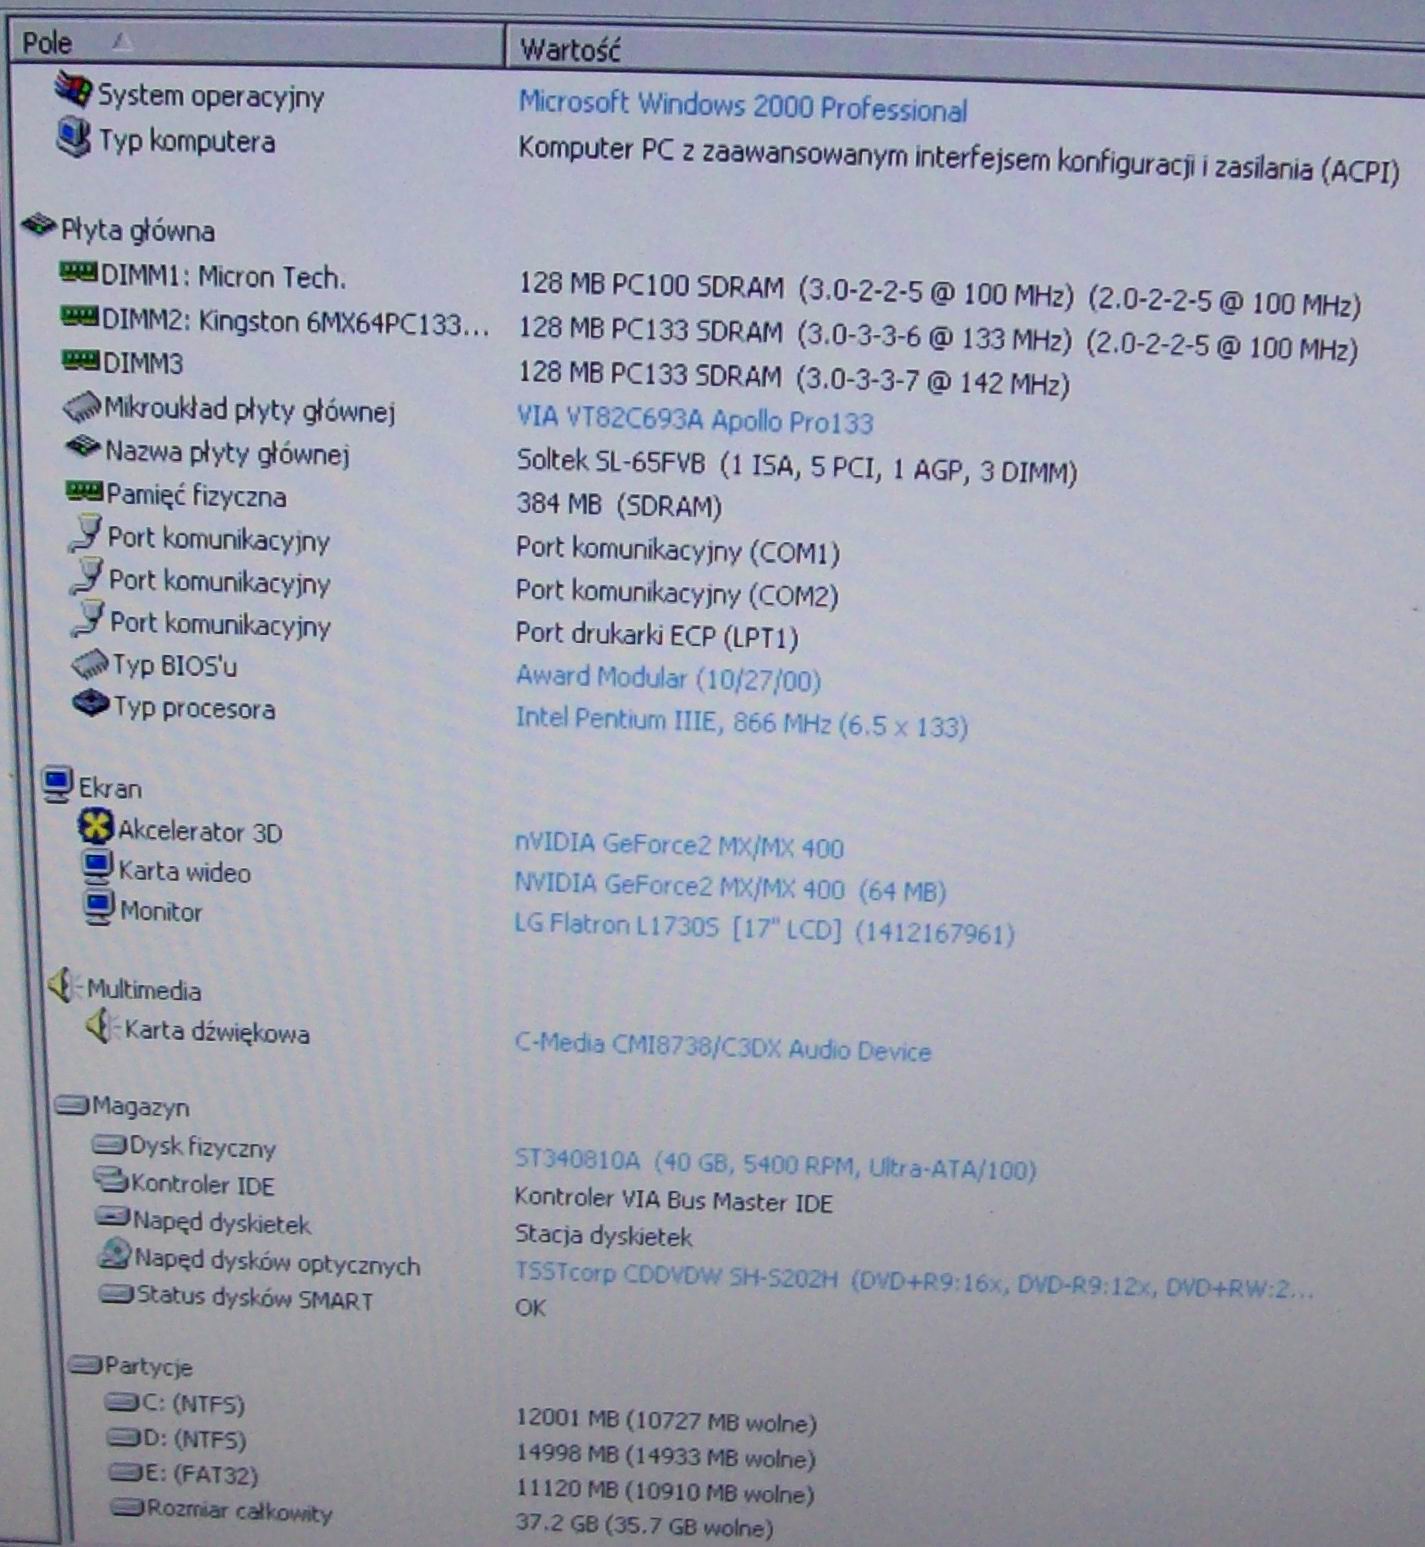
Task: Click the Monitor row icon
Action: 99,907
